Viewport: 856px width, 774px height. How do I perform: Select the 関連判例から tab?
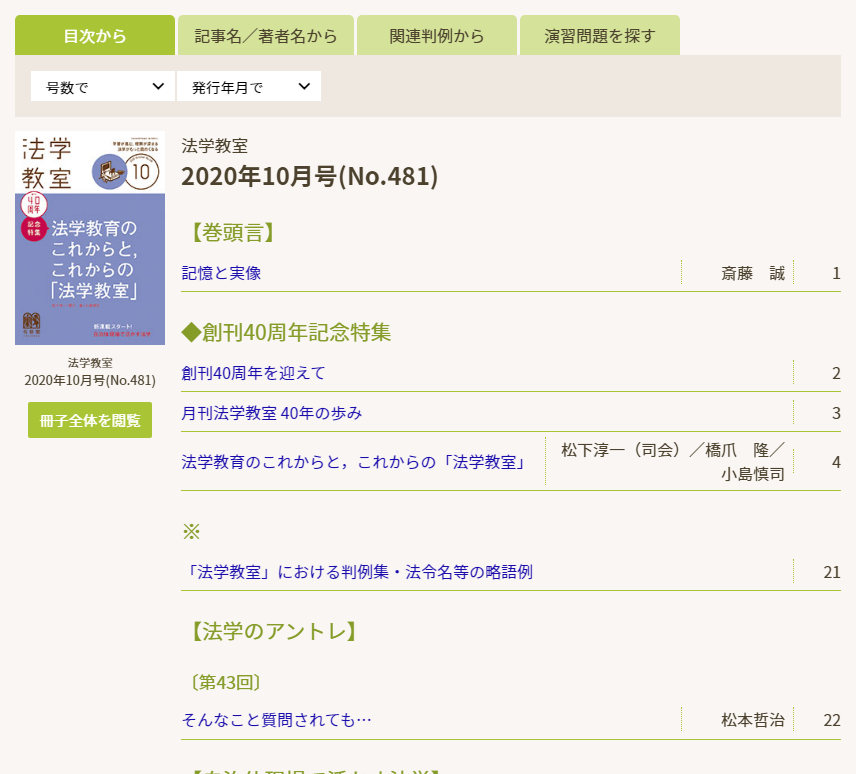click(x=437, y=35)
